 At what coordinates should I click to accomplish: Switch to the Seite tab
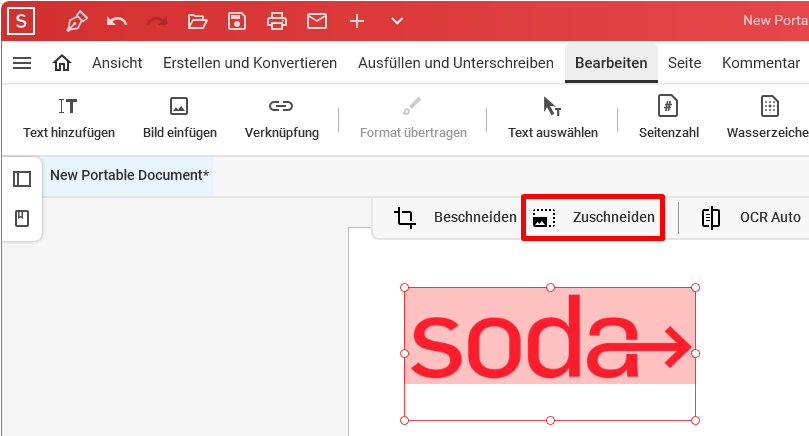click(684, 63)
